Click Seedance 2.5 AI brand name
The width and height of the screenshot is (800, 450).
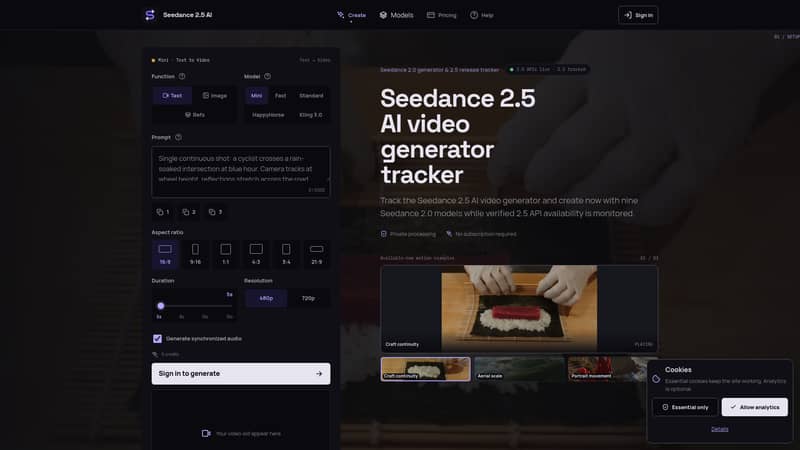[187, 15]
